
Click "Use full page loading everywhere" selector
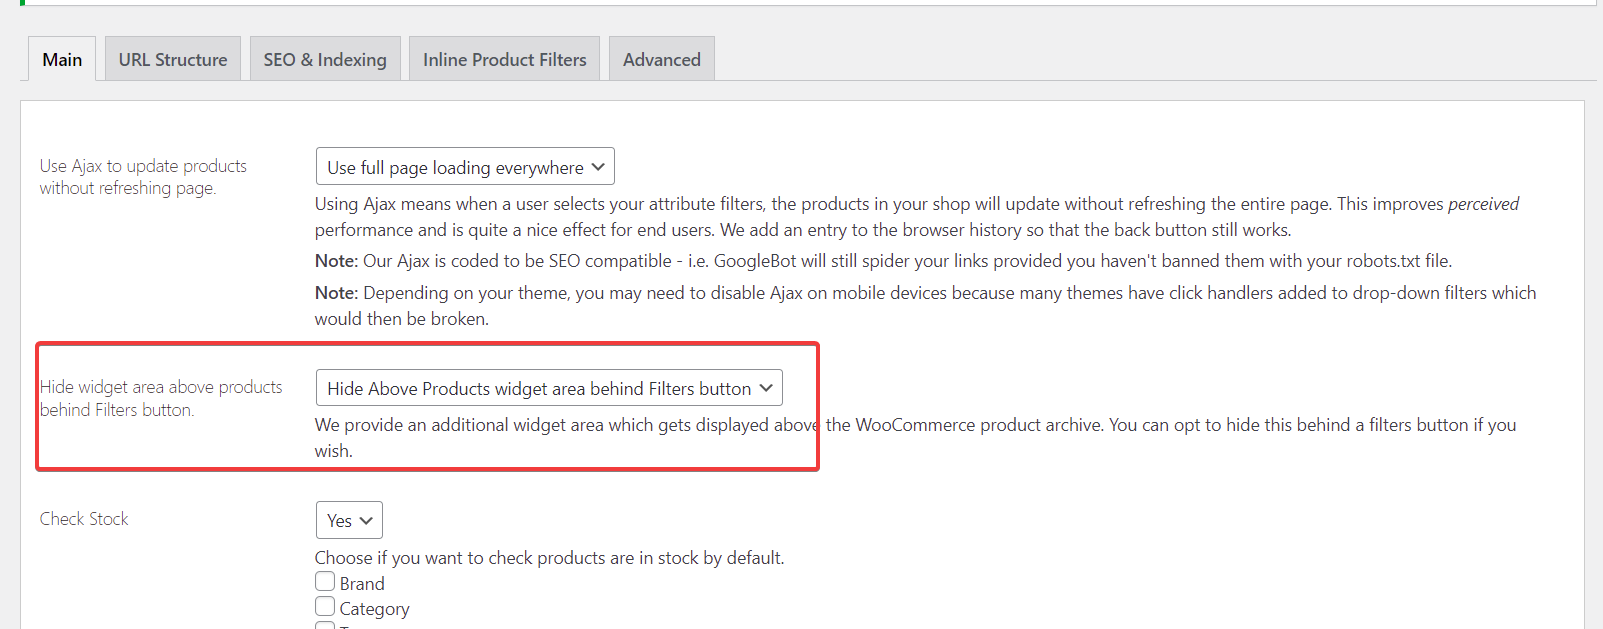click(x=464, y=166)
